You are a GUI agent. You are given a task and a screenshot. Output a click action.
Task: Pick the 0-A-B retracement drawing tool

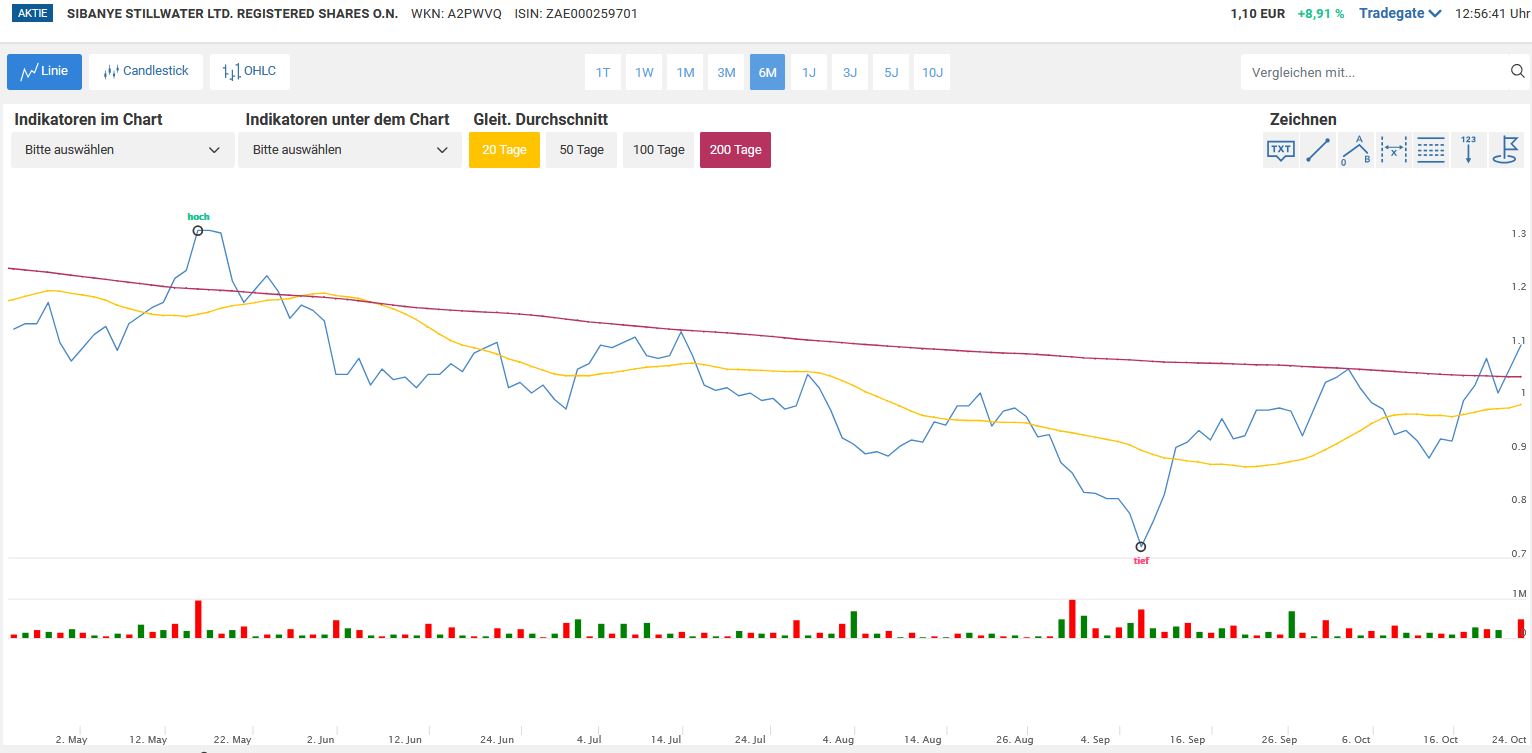point(1356,150)
